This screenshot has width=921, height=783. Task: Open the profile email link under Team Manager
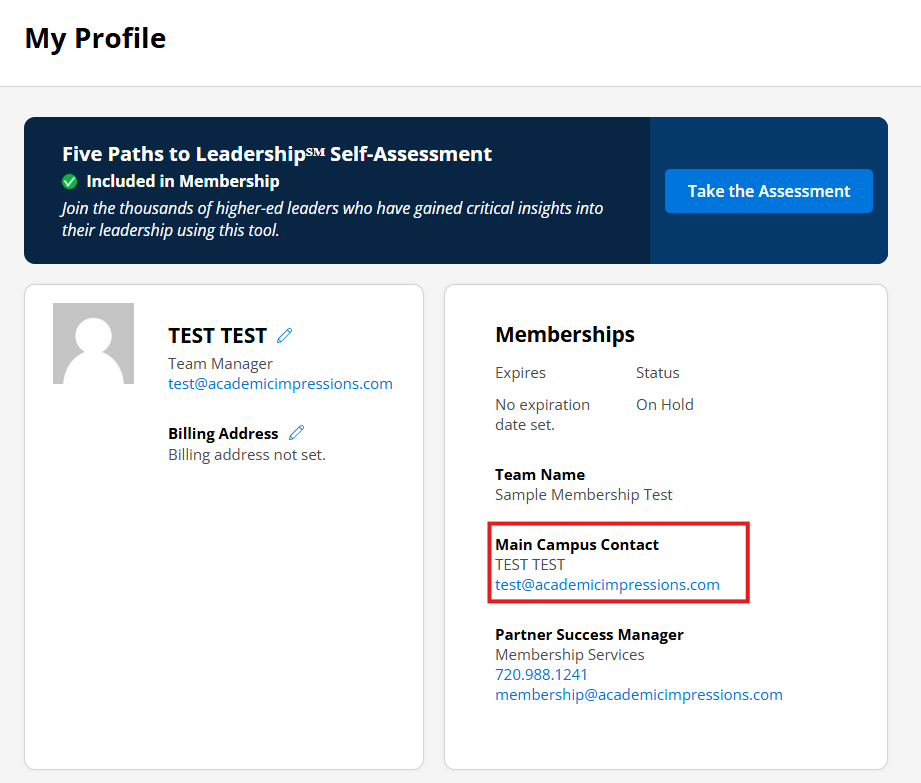(x=280, y=384)
